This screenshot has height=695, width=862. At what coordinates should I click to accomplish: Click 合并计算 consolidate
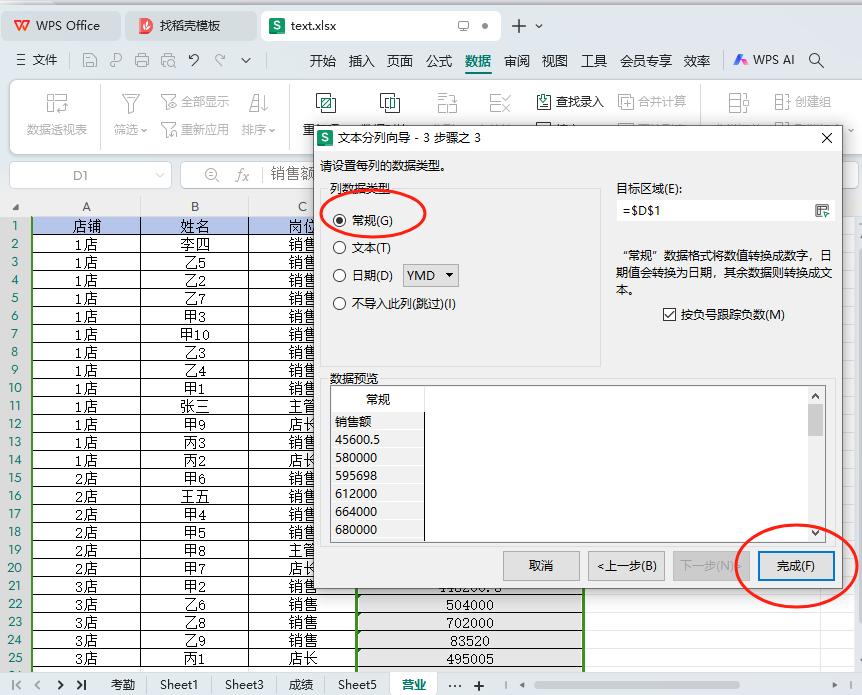pos(652,102)
